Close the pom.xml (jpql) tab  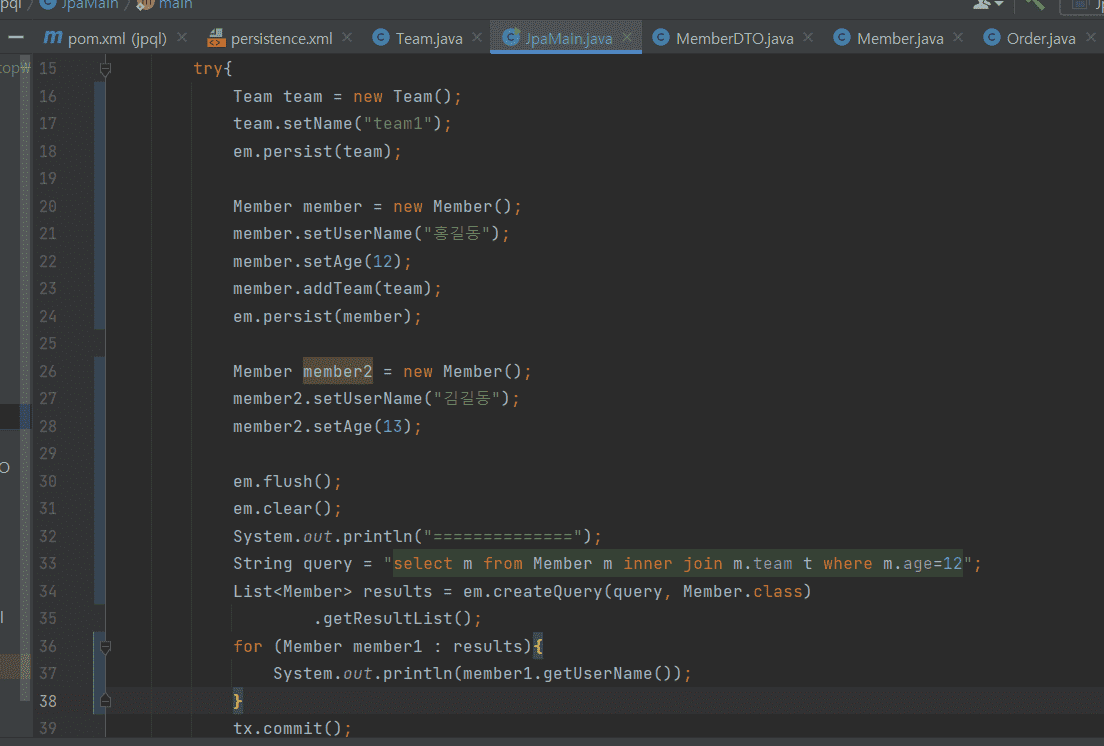click(182, 37)
